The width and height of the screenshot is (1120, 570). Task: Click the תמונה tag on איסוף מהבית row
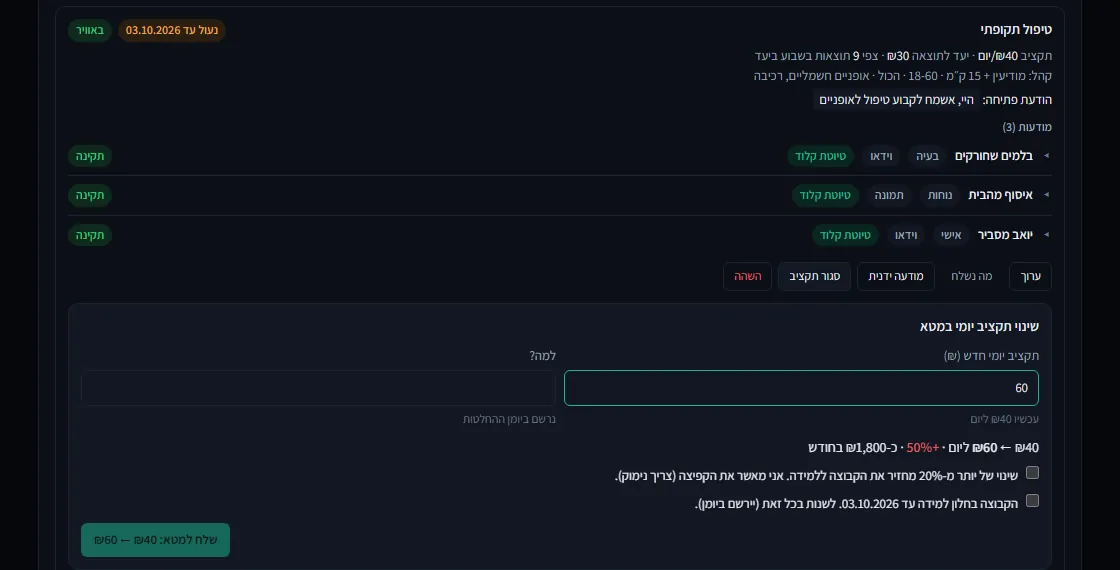click(889, 195)
